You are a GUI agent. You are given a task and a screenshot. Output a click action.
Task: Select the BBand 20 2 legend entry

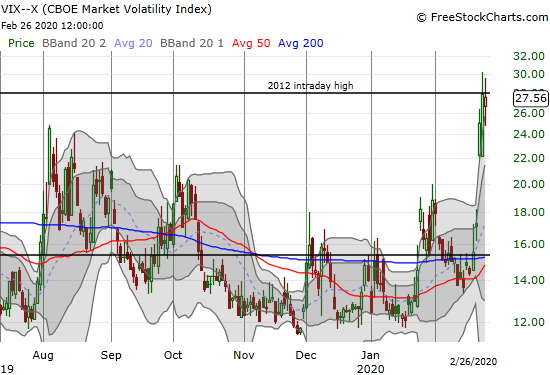tap(74, 43)
